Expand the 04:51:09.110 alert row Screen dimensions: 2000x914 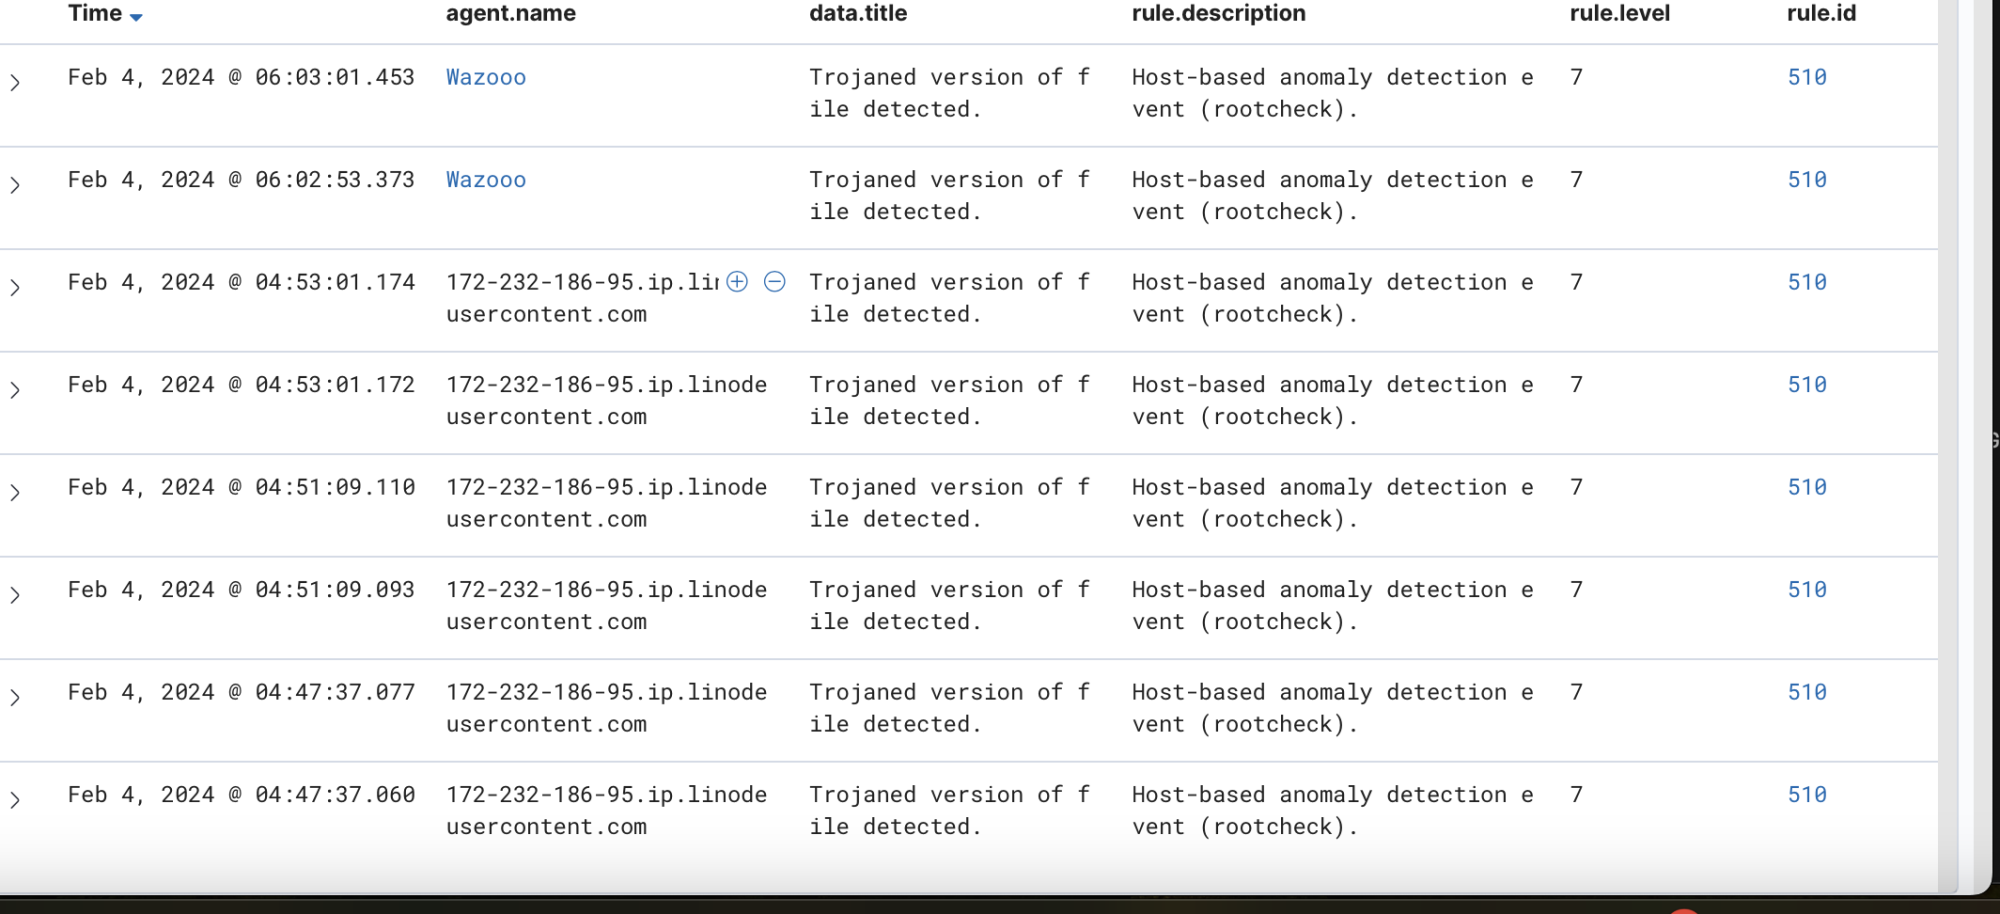[15, 493]
